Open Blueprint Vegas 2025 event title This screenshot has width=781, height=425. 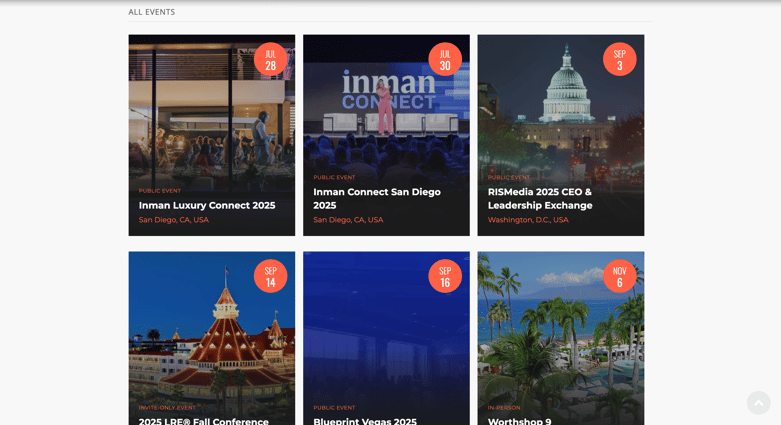(365, 421)
